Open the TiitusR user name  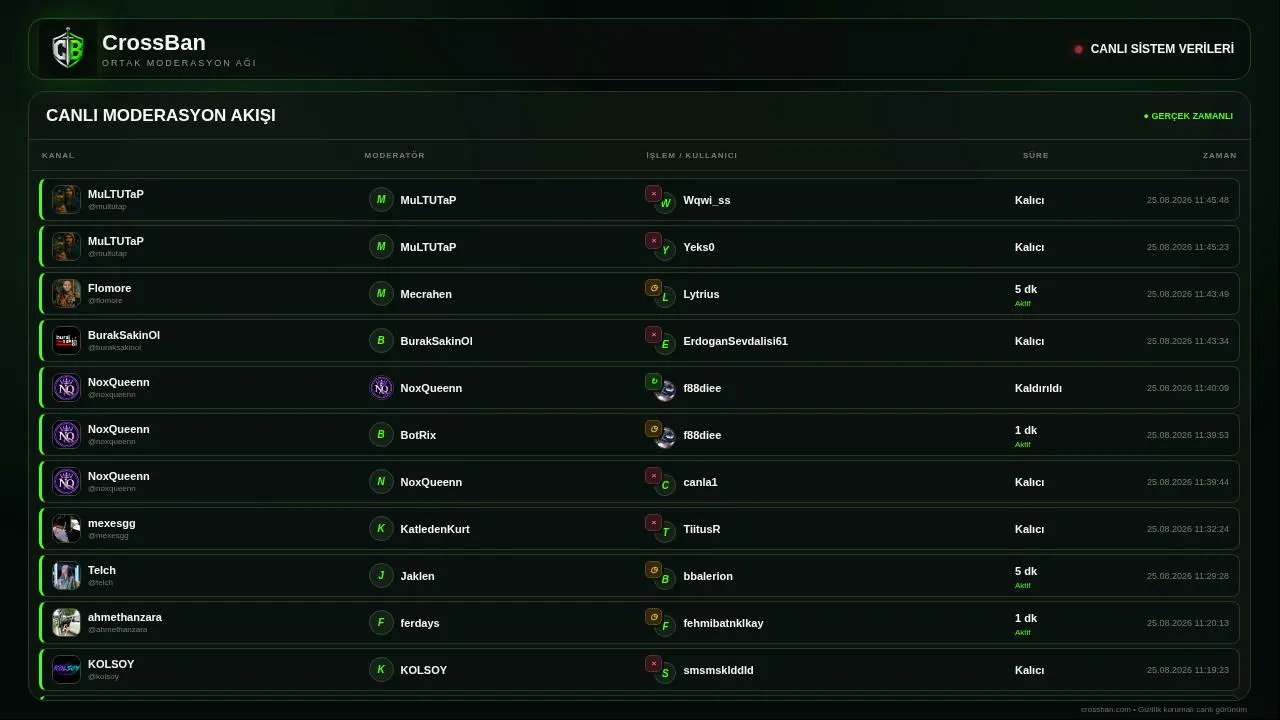tap(702, 529)
